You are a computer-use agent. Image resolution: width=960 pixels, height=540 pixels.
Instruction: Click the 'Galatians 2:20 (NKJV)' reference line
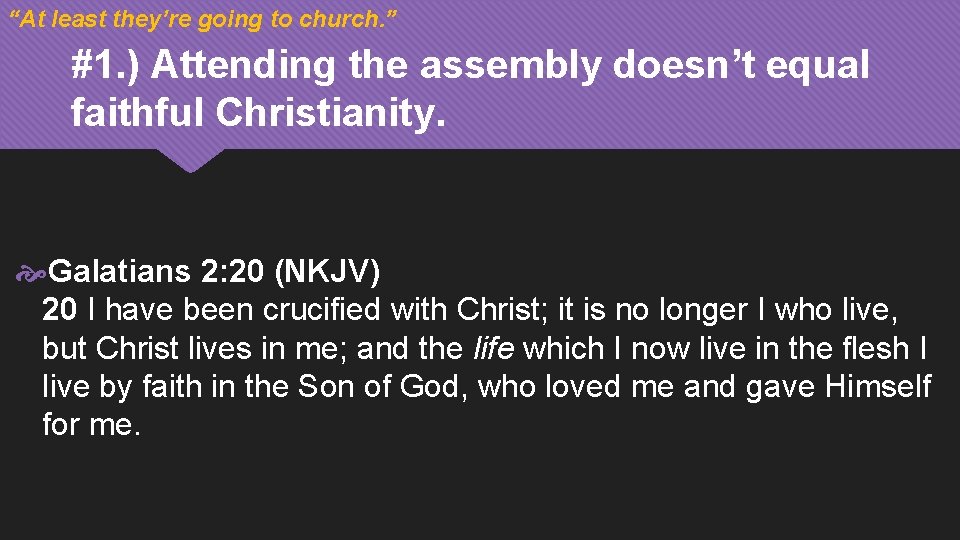214,271
